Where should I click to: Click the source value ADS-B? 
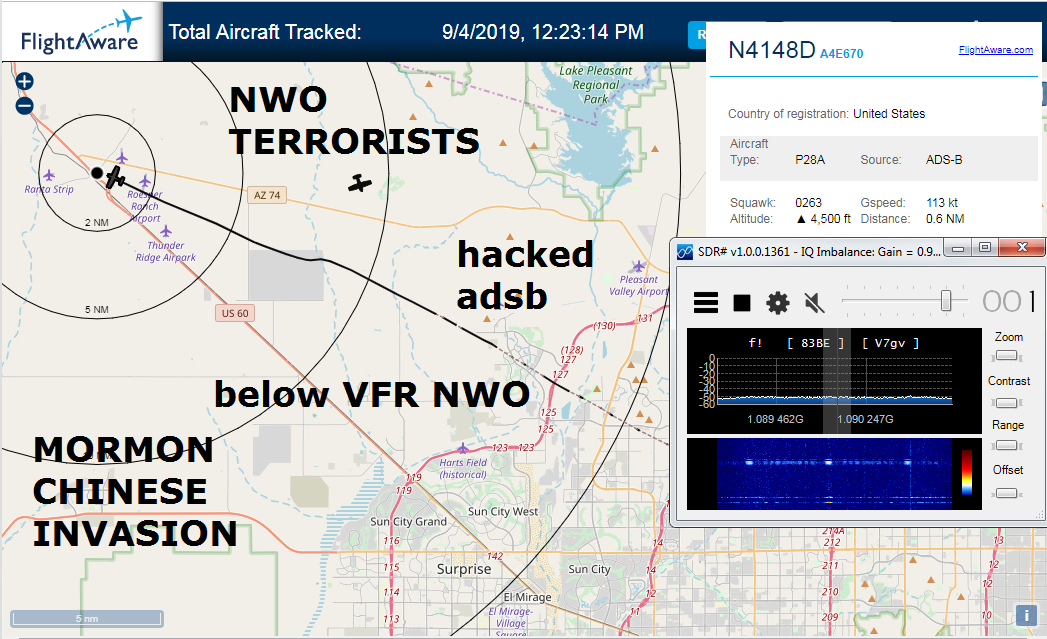(944, 160)
